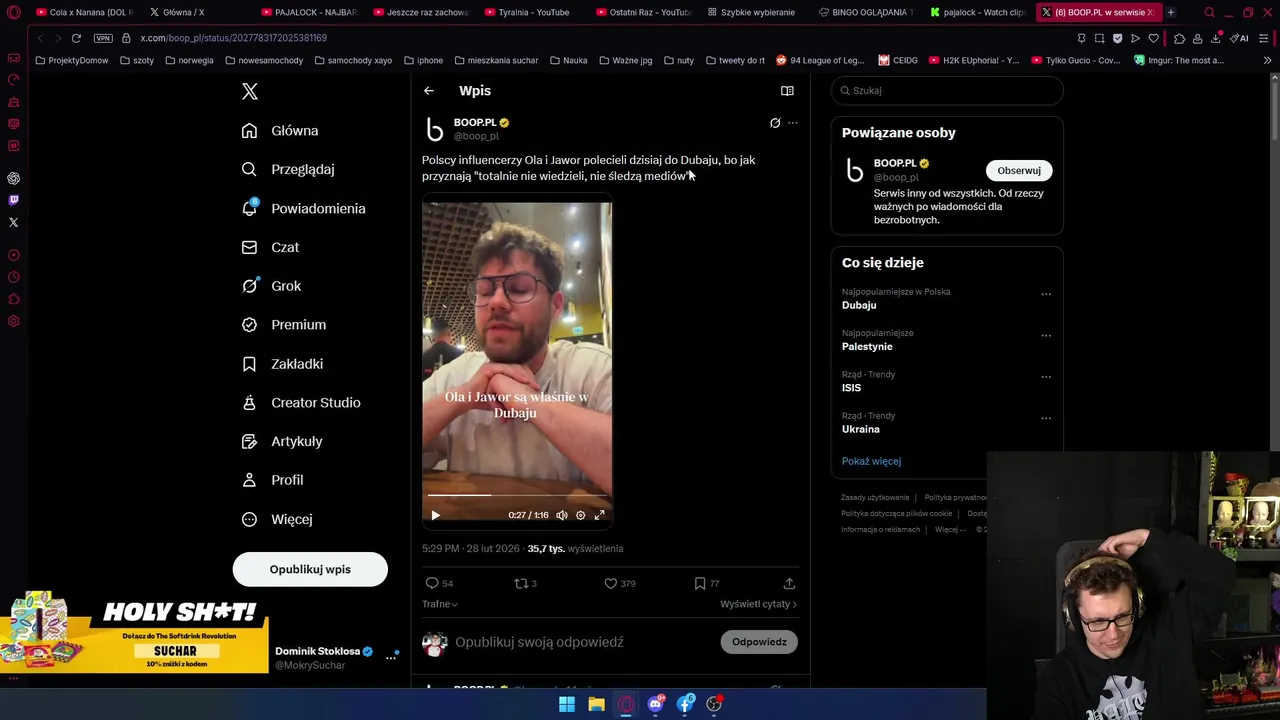Open the norwegia bookmarks folder
This screenshot has height=720, width=1280.
(189, 60)
